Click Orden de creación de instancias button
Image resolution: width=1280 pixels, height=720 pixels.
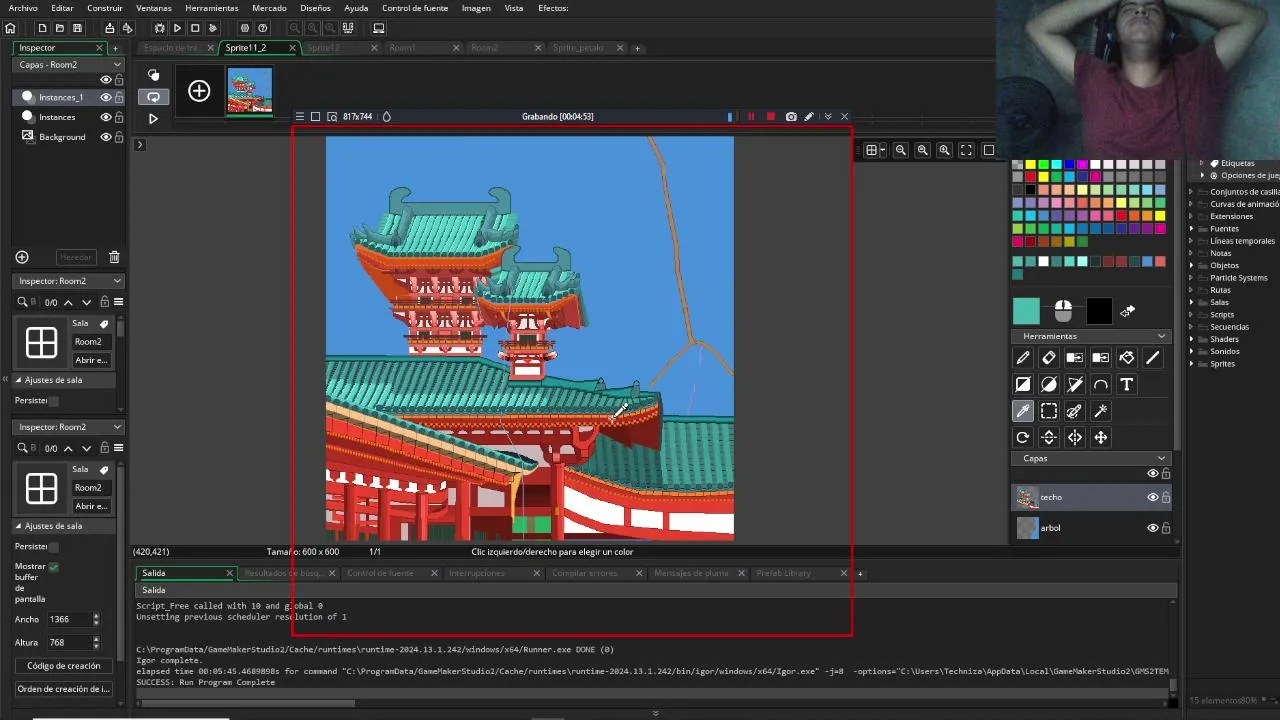(63, 689)
